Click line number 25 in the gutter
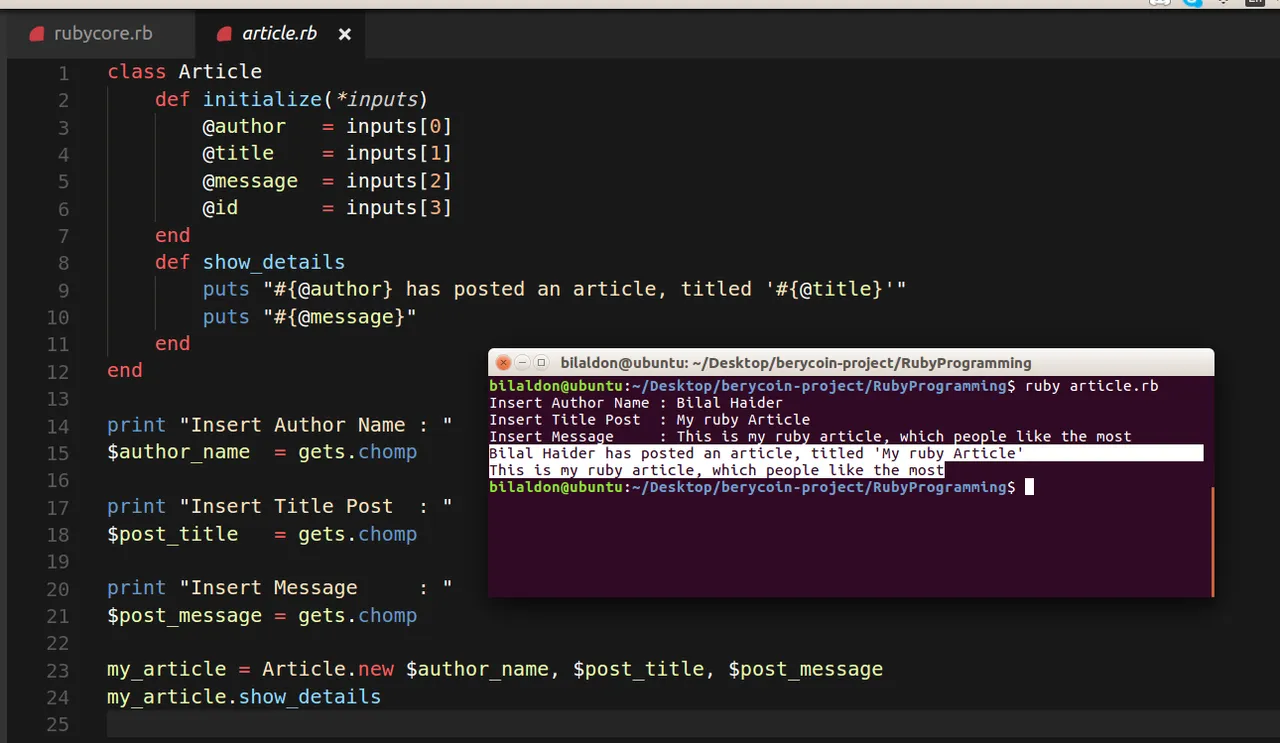Image resolution: width=1280 pixels, height=743 pixels. point(58,724)
